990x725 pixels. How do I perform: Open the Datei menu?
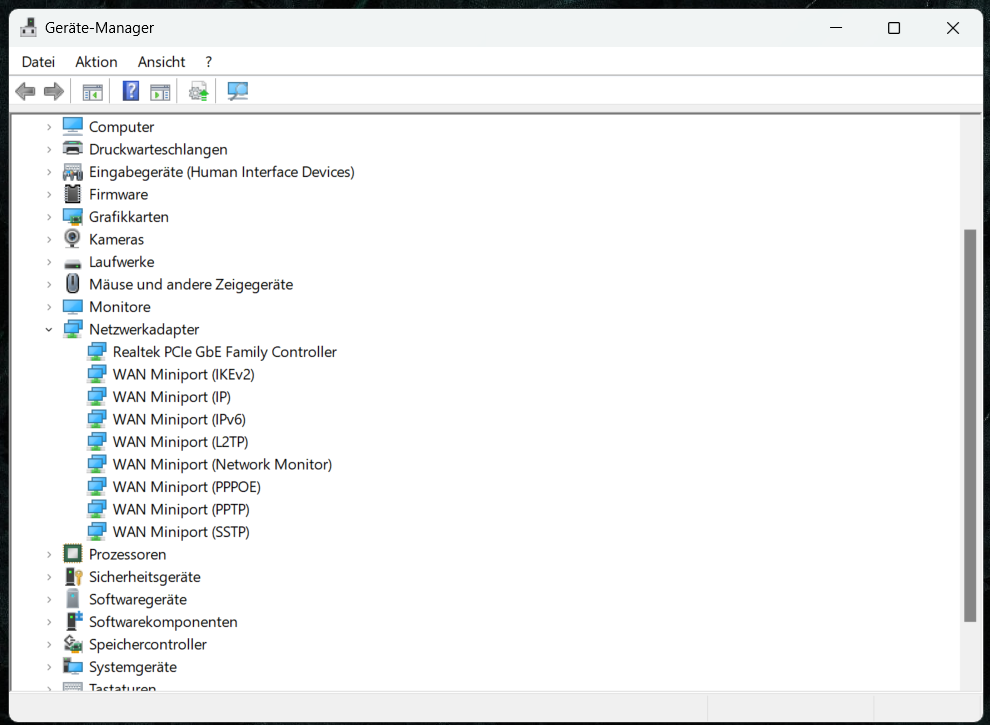[x=38, y=62]
